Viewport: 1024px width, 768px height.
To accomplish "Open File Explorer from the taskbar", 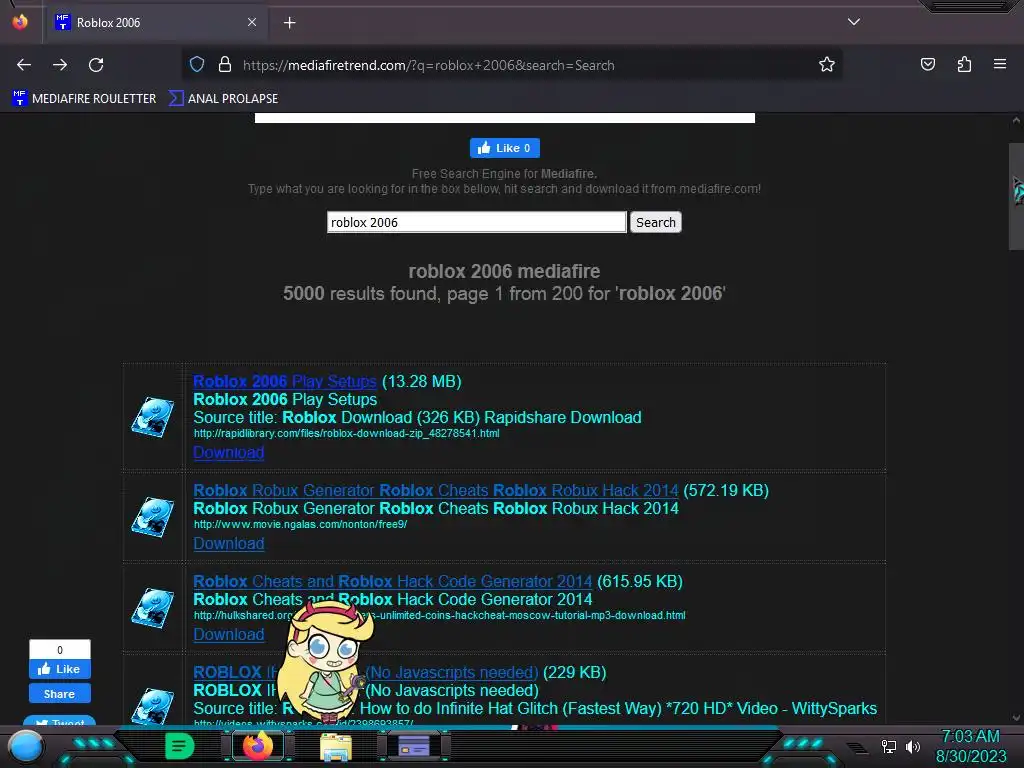I will [336, 746].
